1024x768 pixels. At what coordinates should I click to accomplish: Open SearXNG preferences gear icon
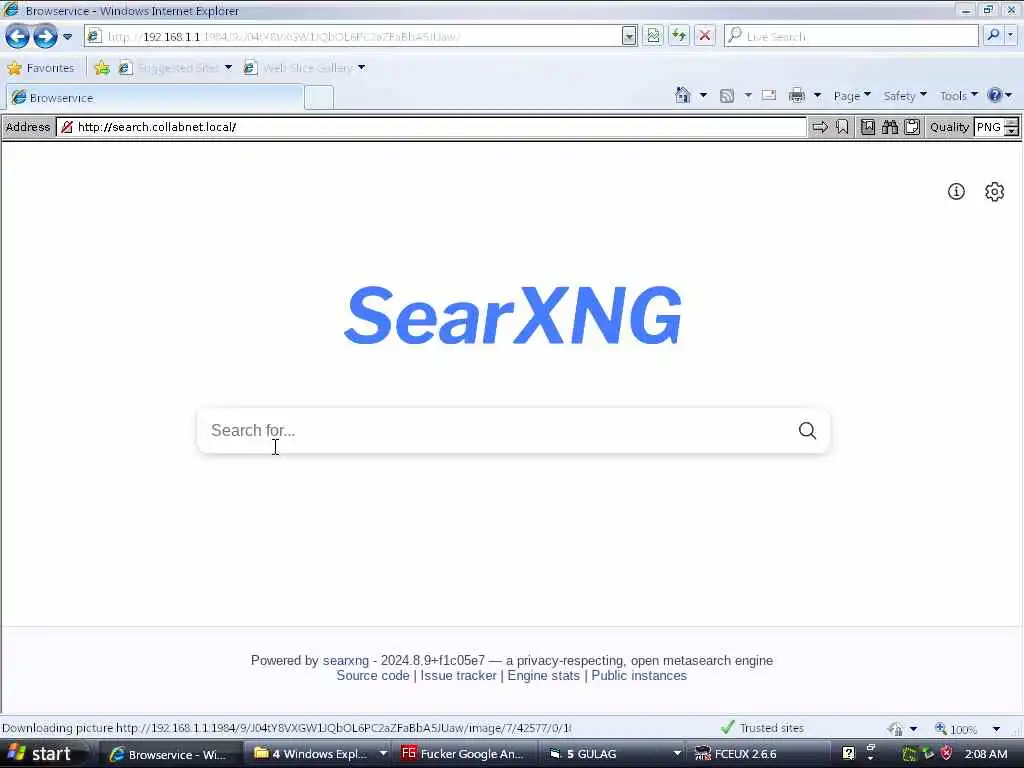994,191
